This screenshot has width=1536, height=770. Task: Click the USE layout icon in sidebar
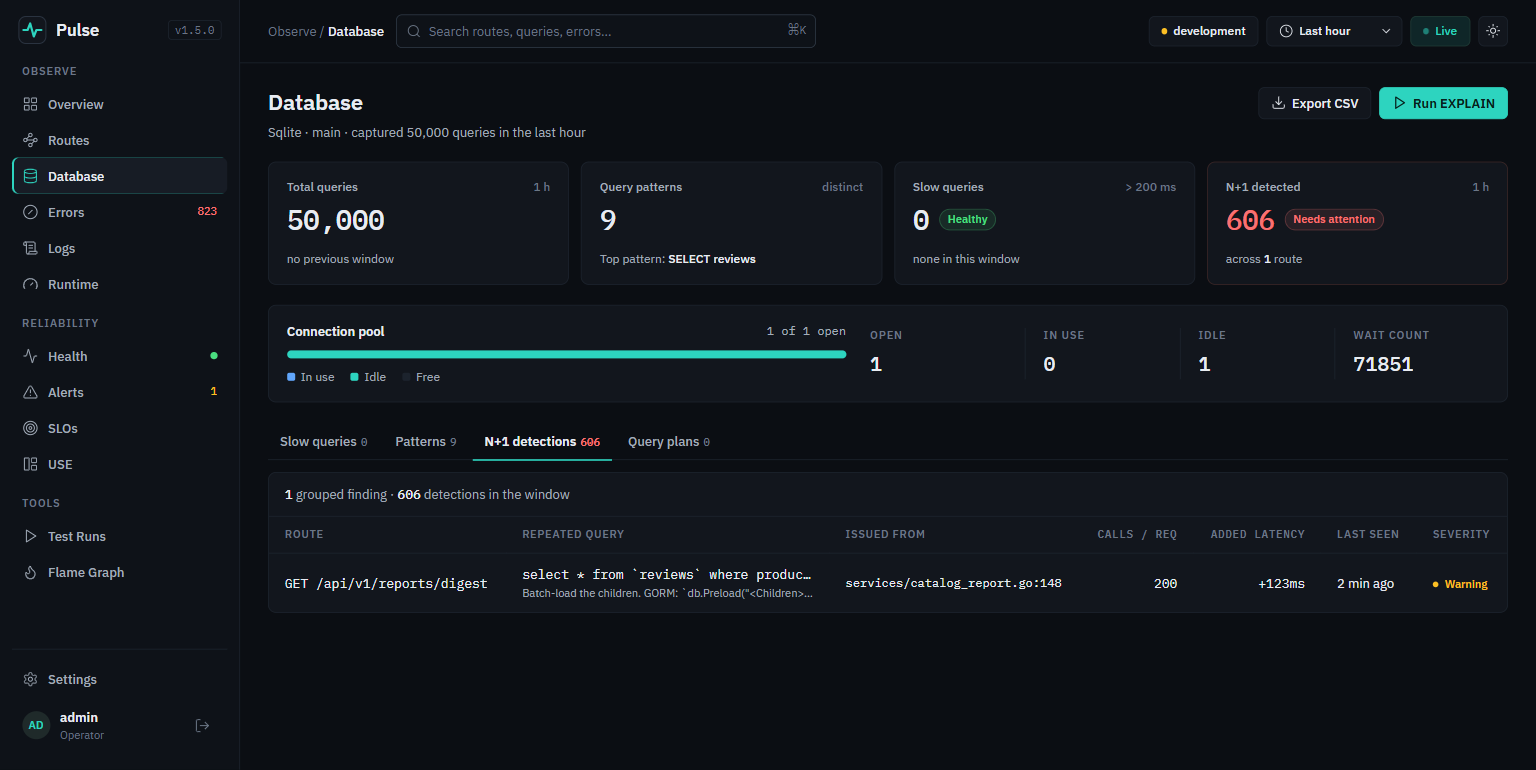tap(30, 464)
